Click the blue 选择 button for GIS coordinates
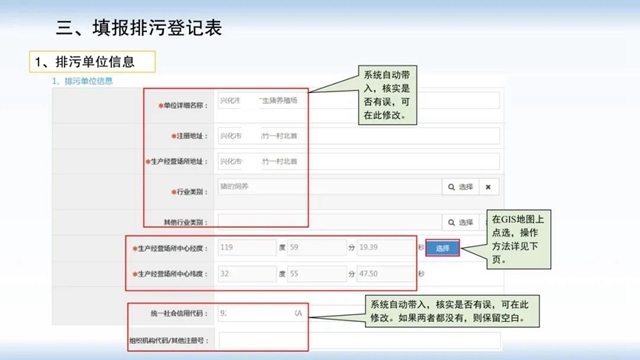This screenshot has height=360, width=640. [442, 248]
